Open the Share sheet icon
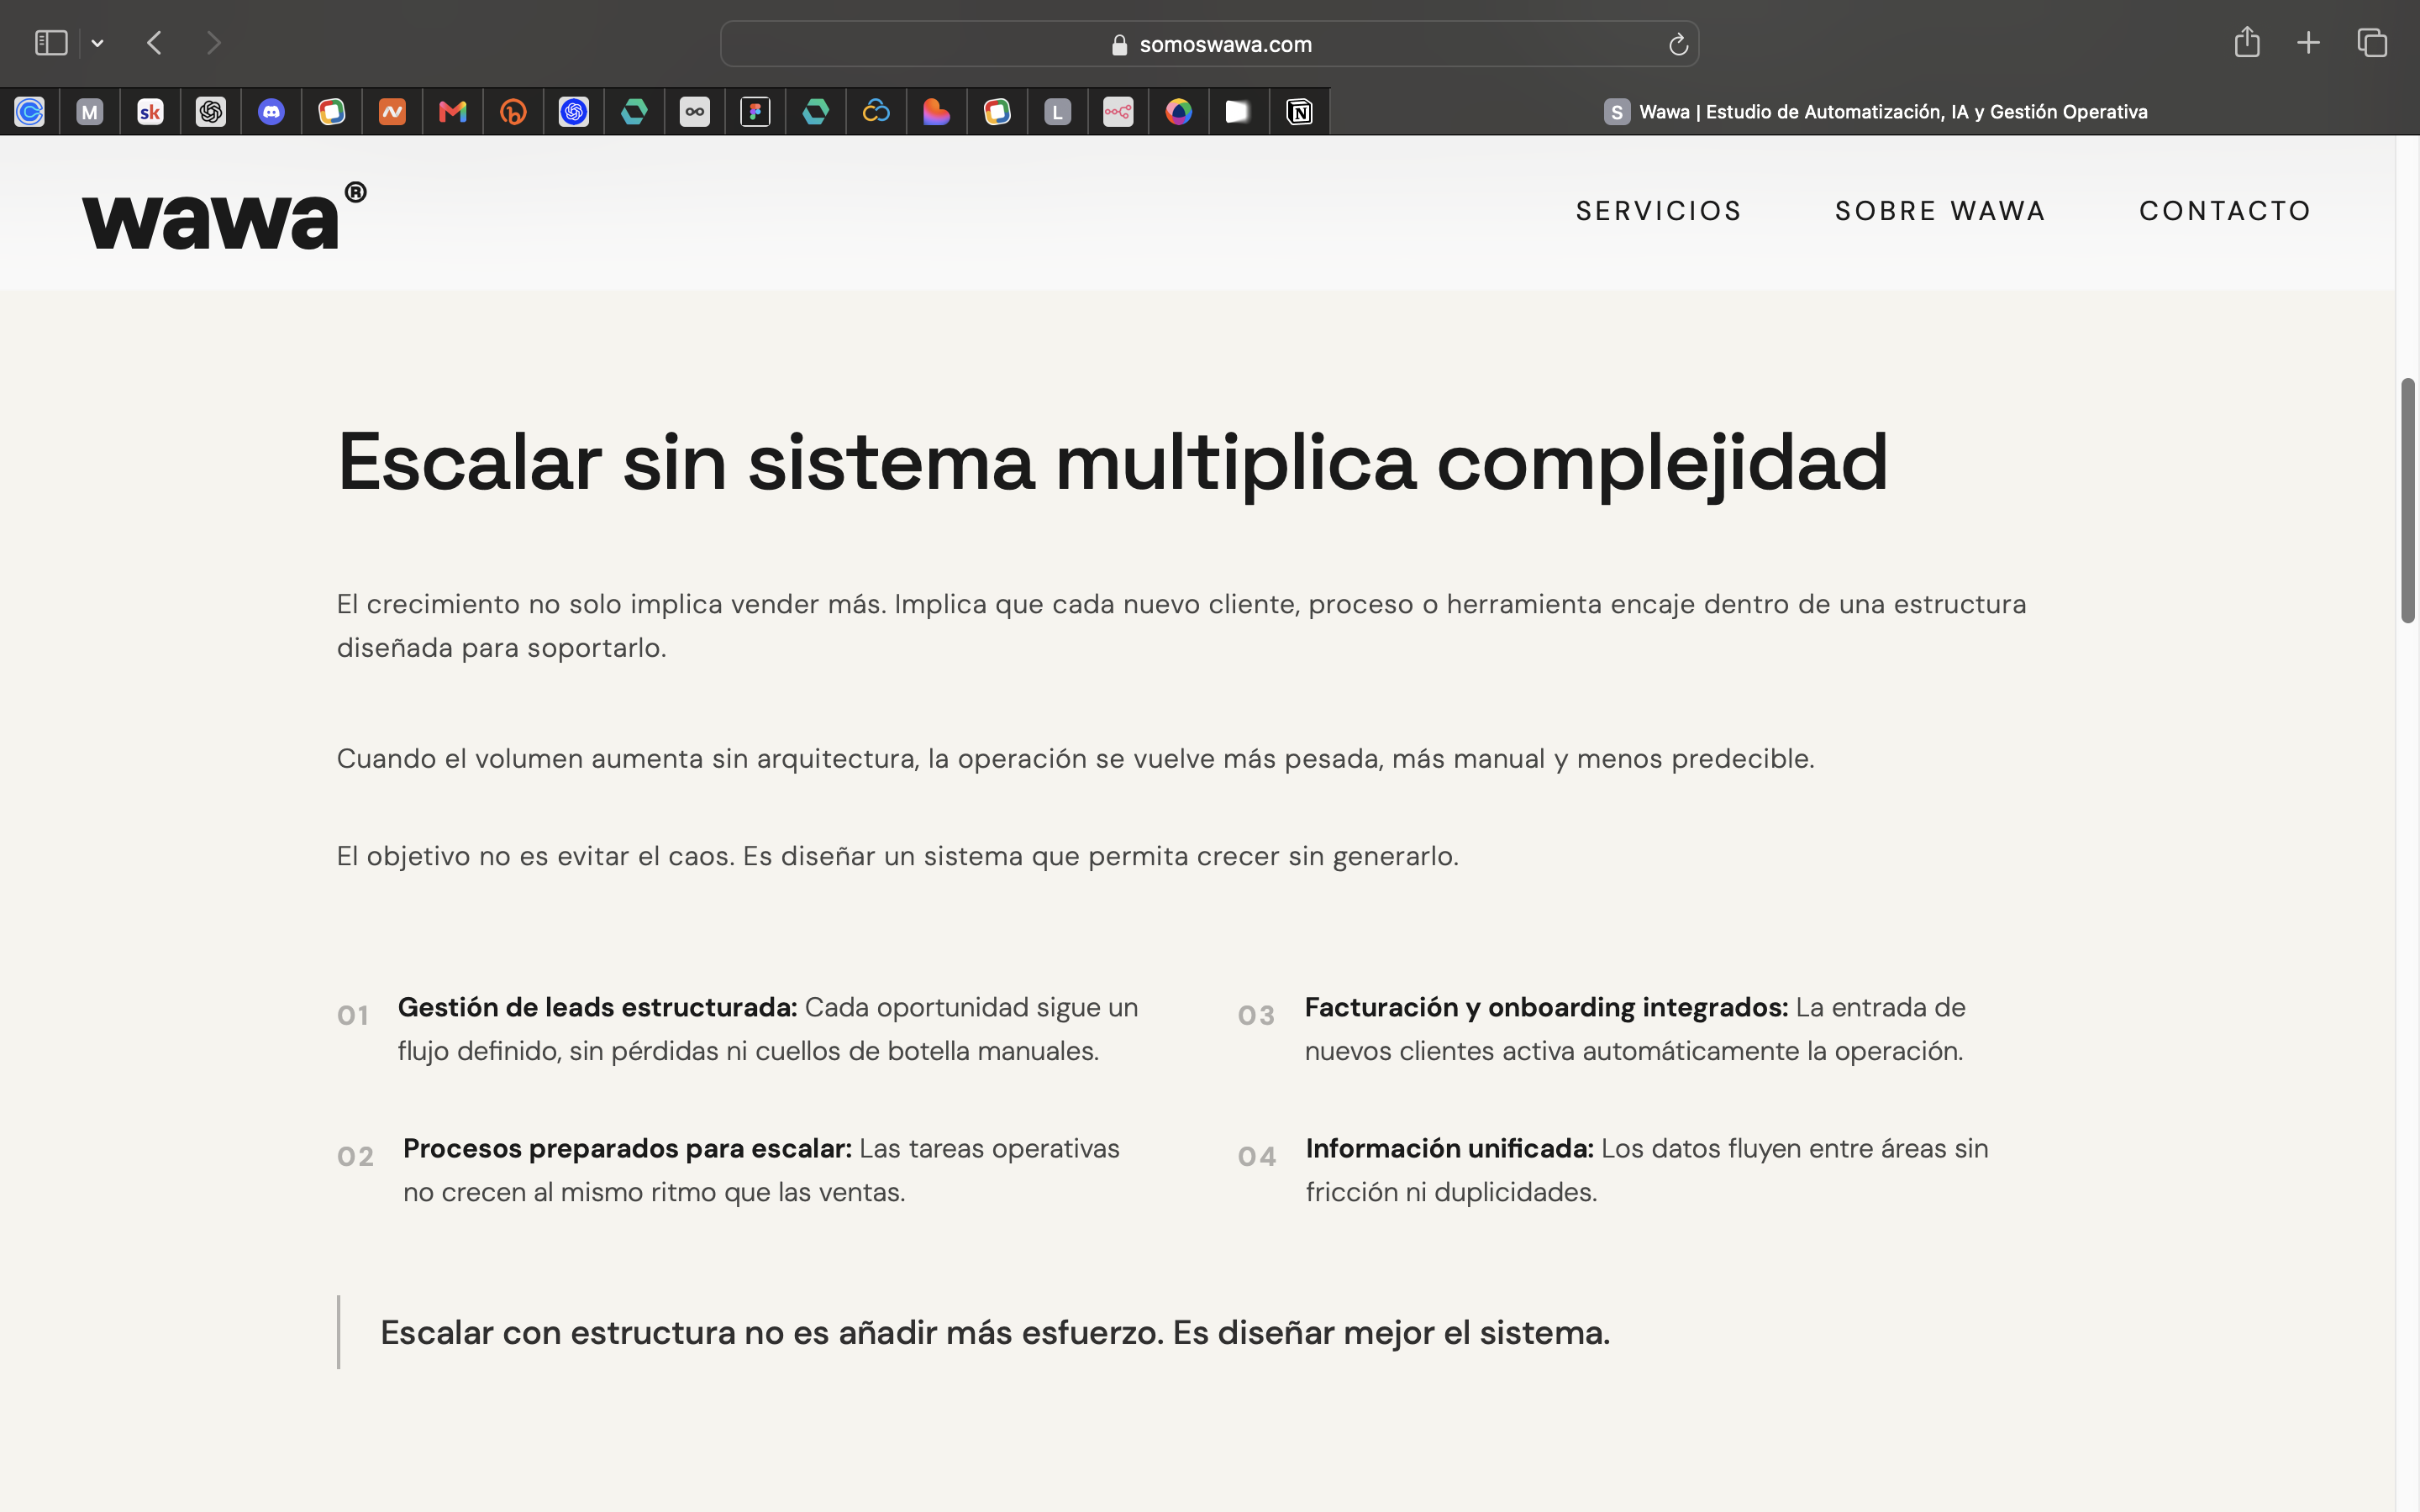 (2247, 42)
